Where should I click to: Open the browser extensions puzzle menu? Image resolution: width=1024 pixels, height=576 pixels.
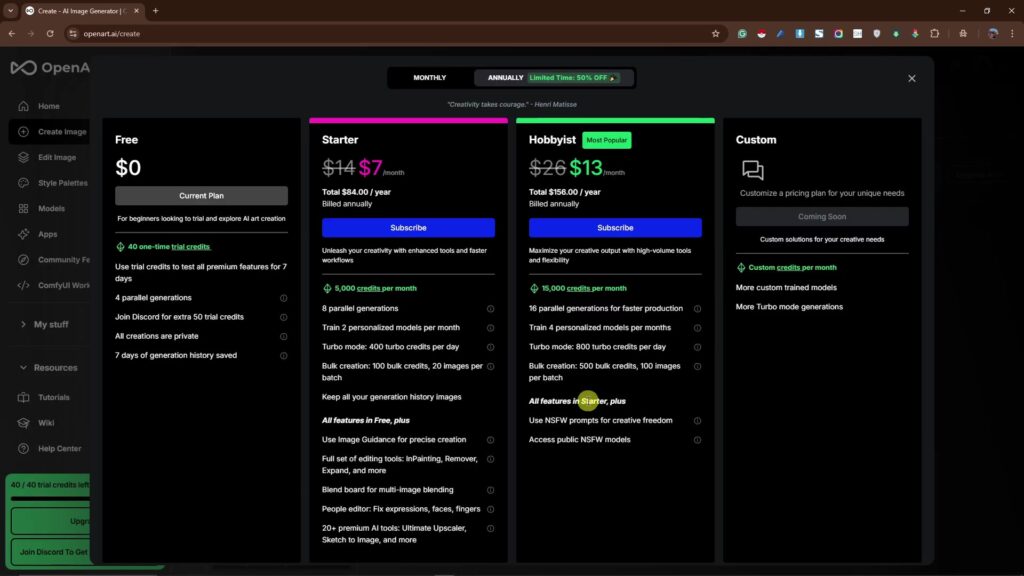935,33
